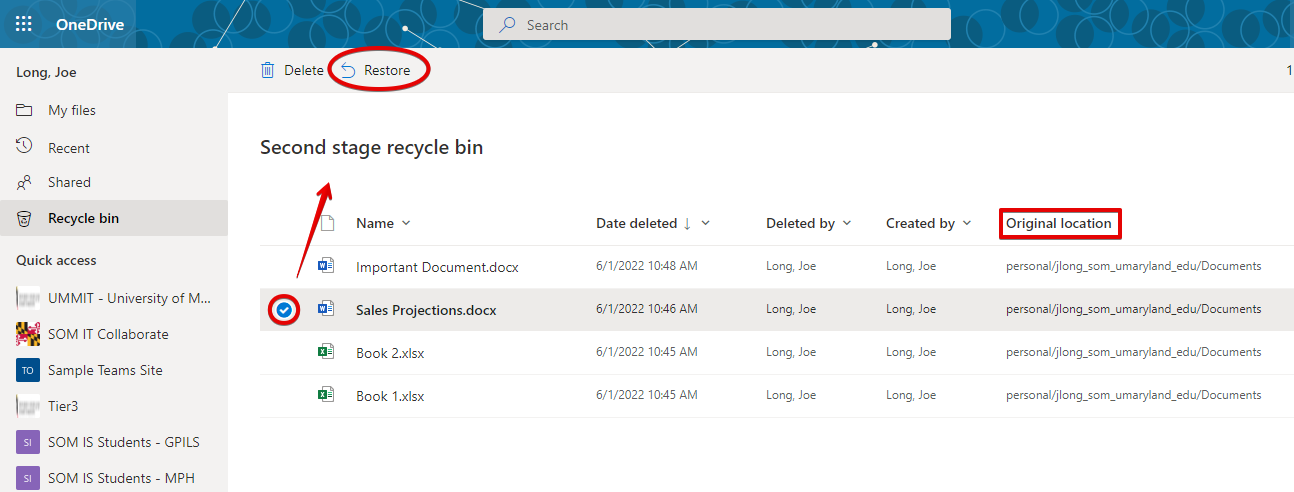
Task: Click into the Search box
Action: tap(716, 24)
